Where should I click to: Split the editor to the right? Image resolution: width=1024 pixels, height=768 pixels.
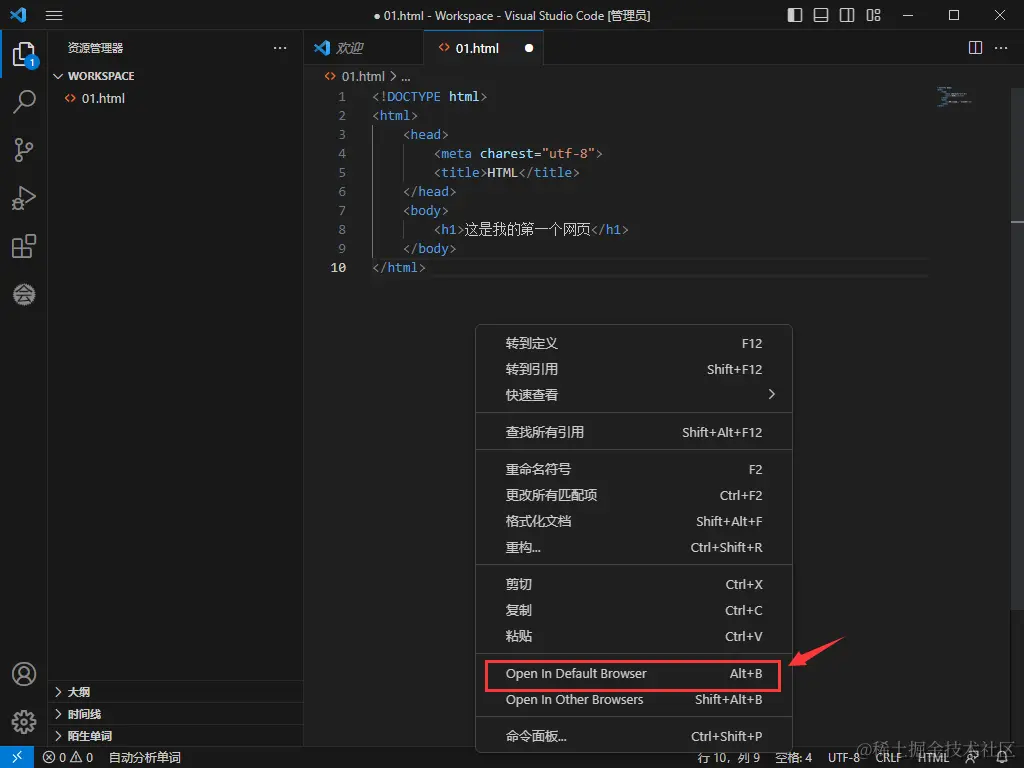(x=975, y=48)
